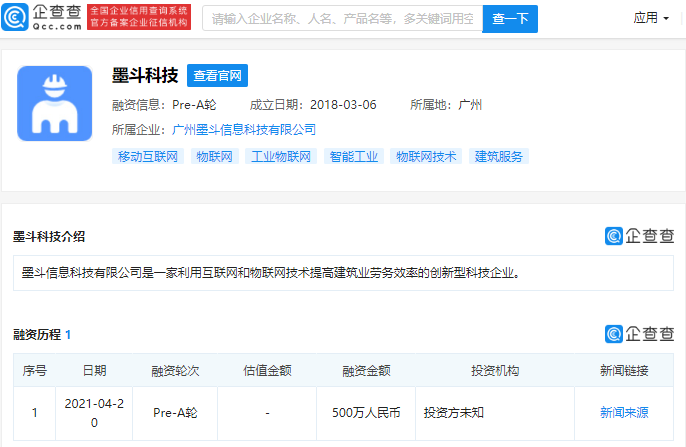Click the 序号 column header
The width and height of the screenshot is (686, 447).
click(35, 370)
